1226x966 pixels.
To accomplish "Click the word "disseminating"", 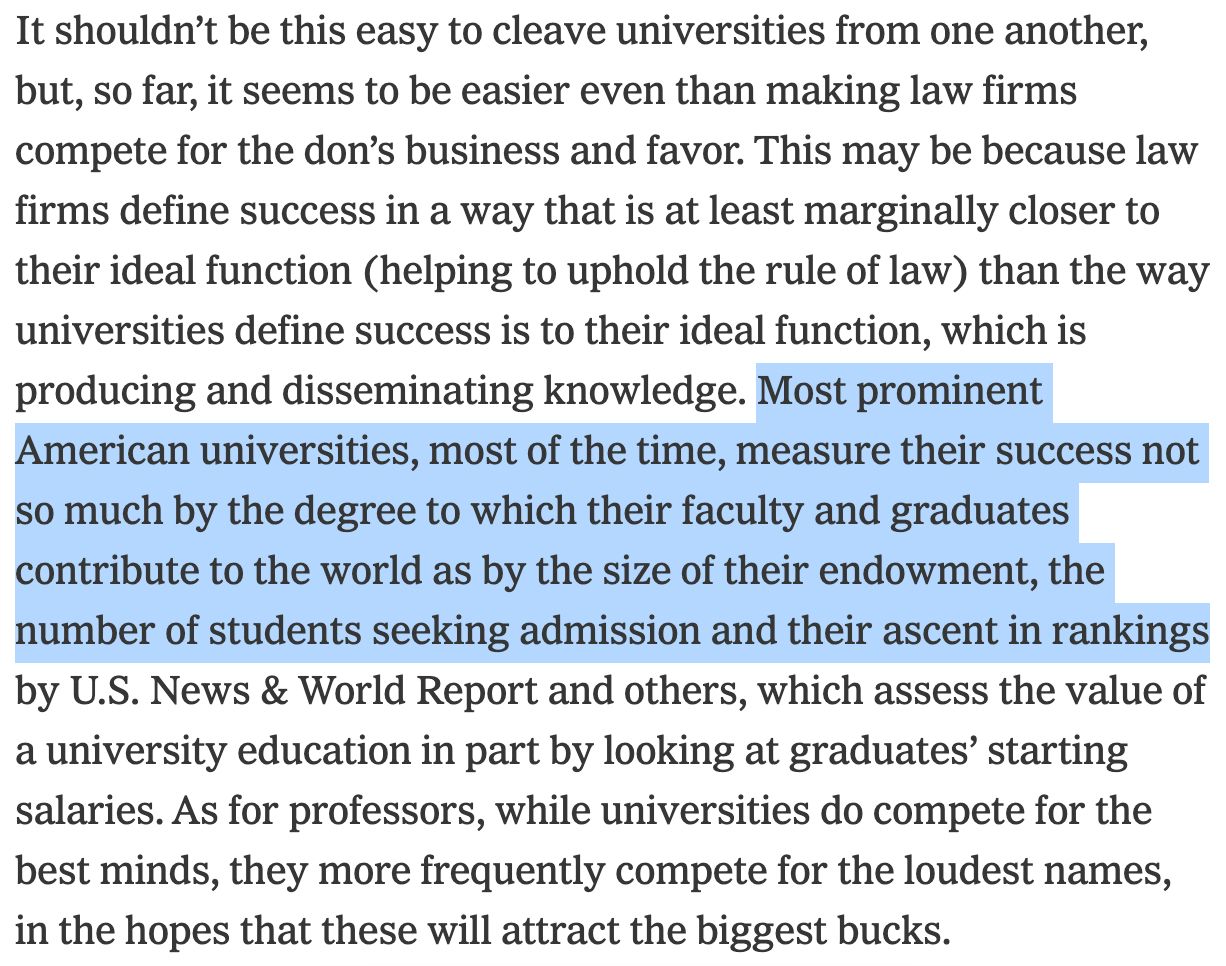I will [x=407, y=391].
